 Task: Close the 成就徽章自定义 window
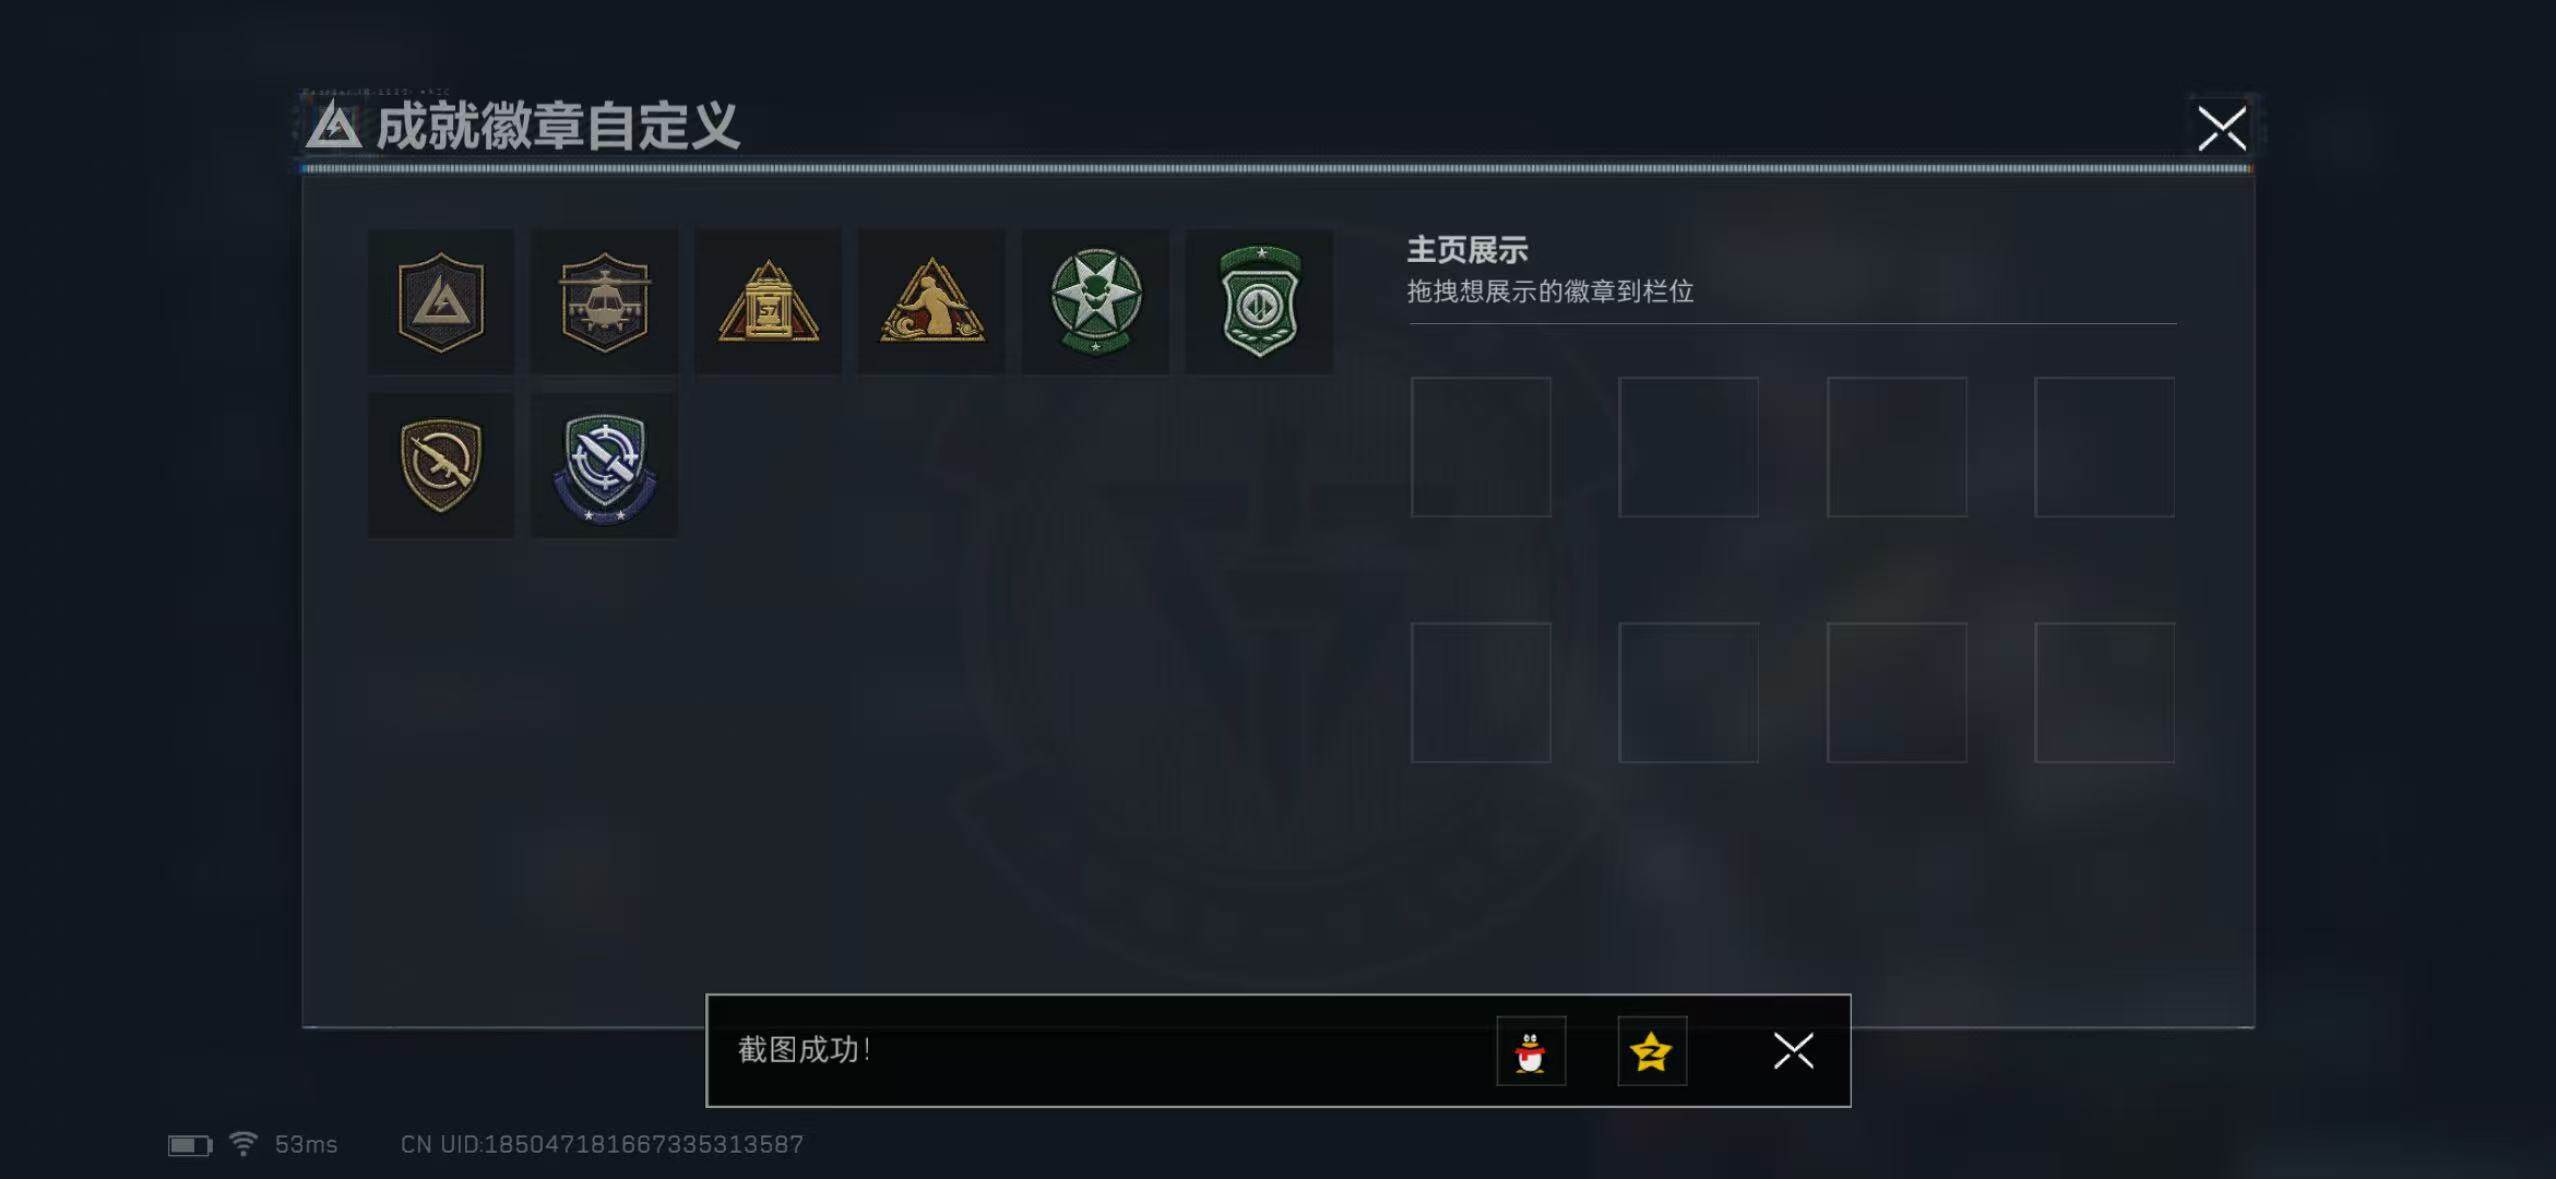2222,128
